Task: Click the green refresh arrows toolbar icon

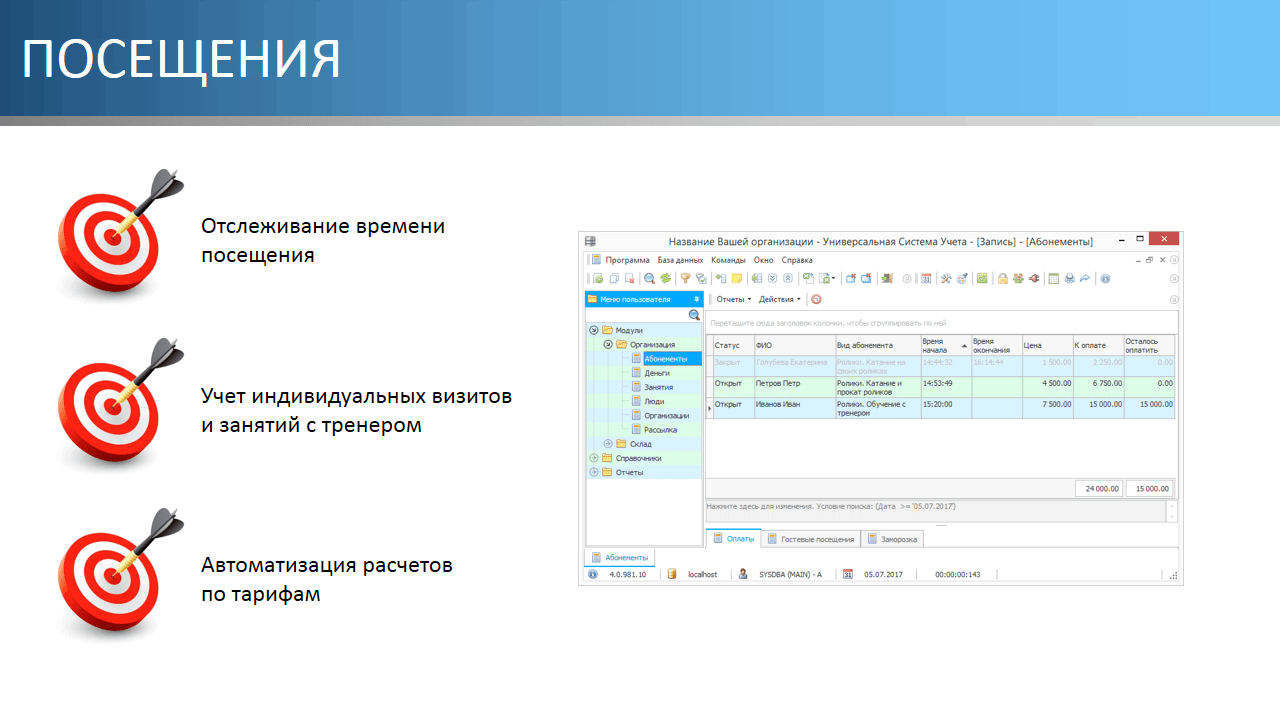Action: click(x=664, y=278)
